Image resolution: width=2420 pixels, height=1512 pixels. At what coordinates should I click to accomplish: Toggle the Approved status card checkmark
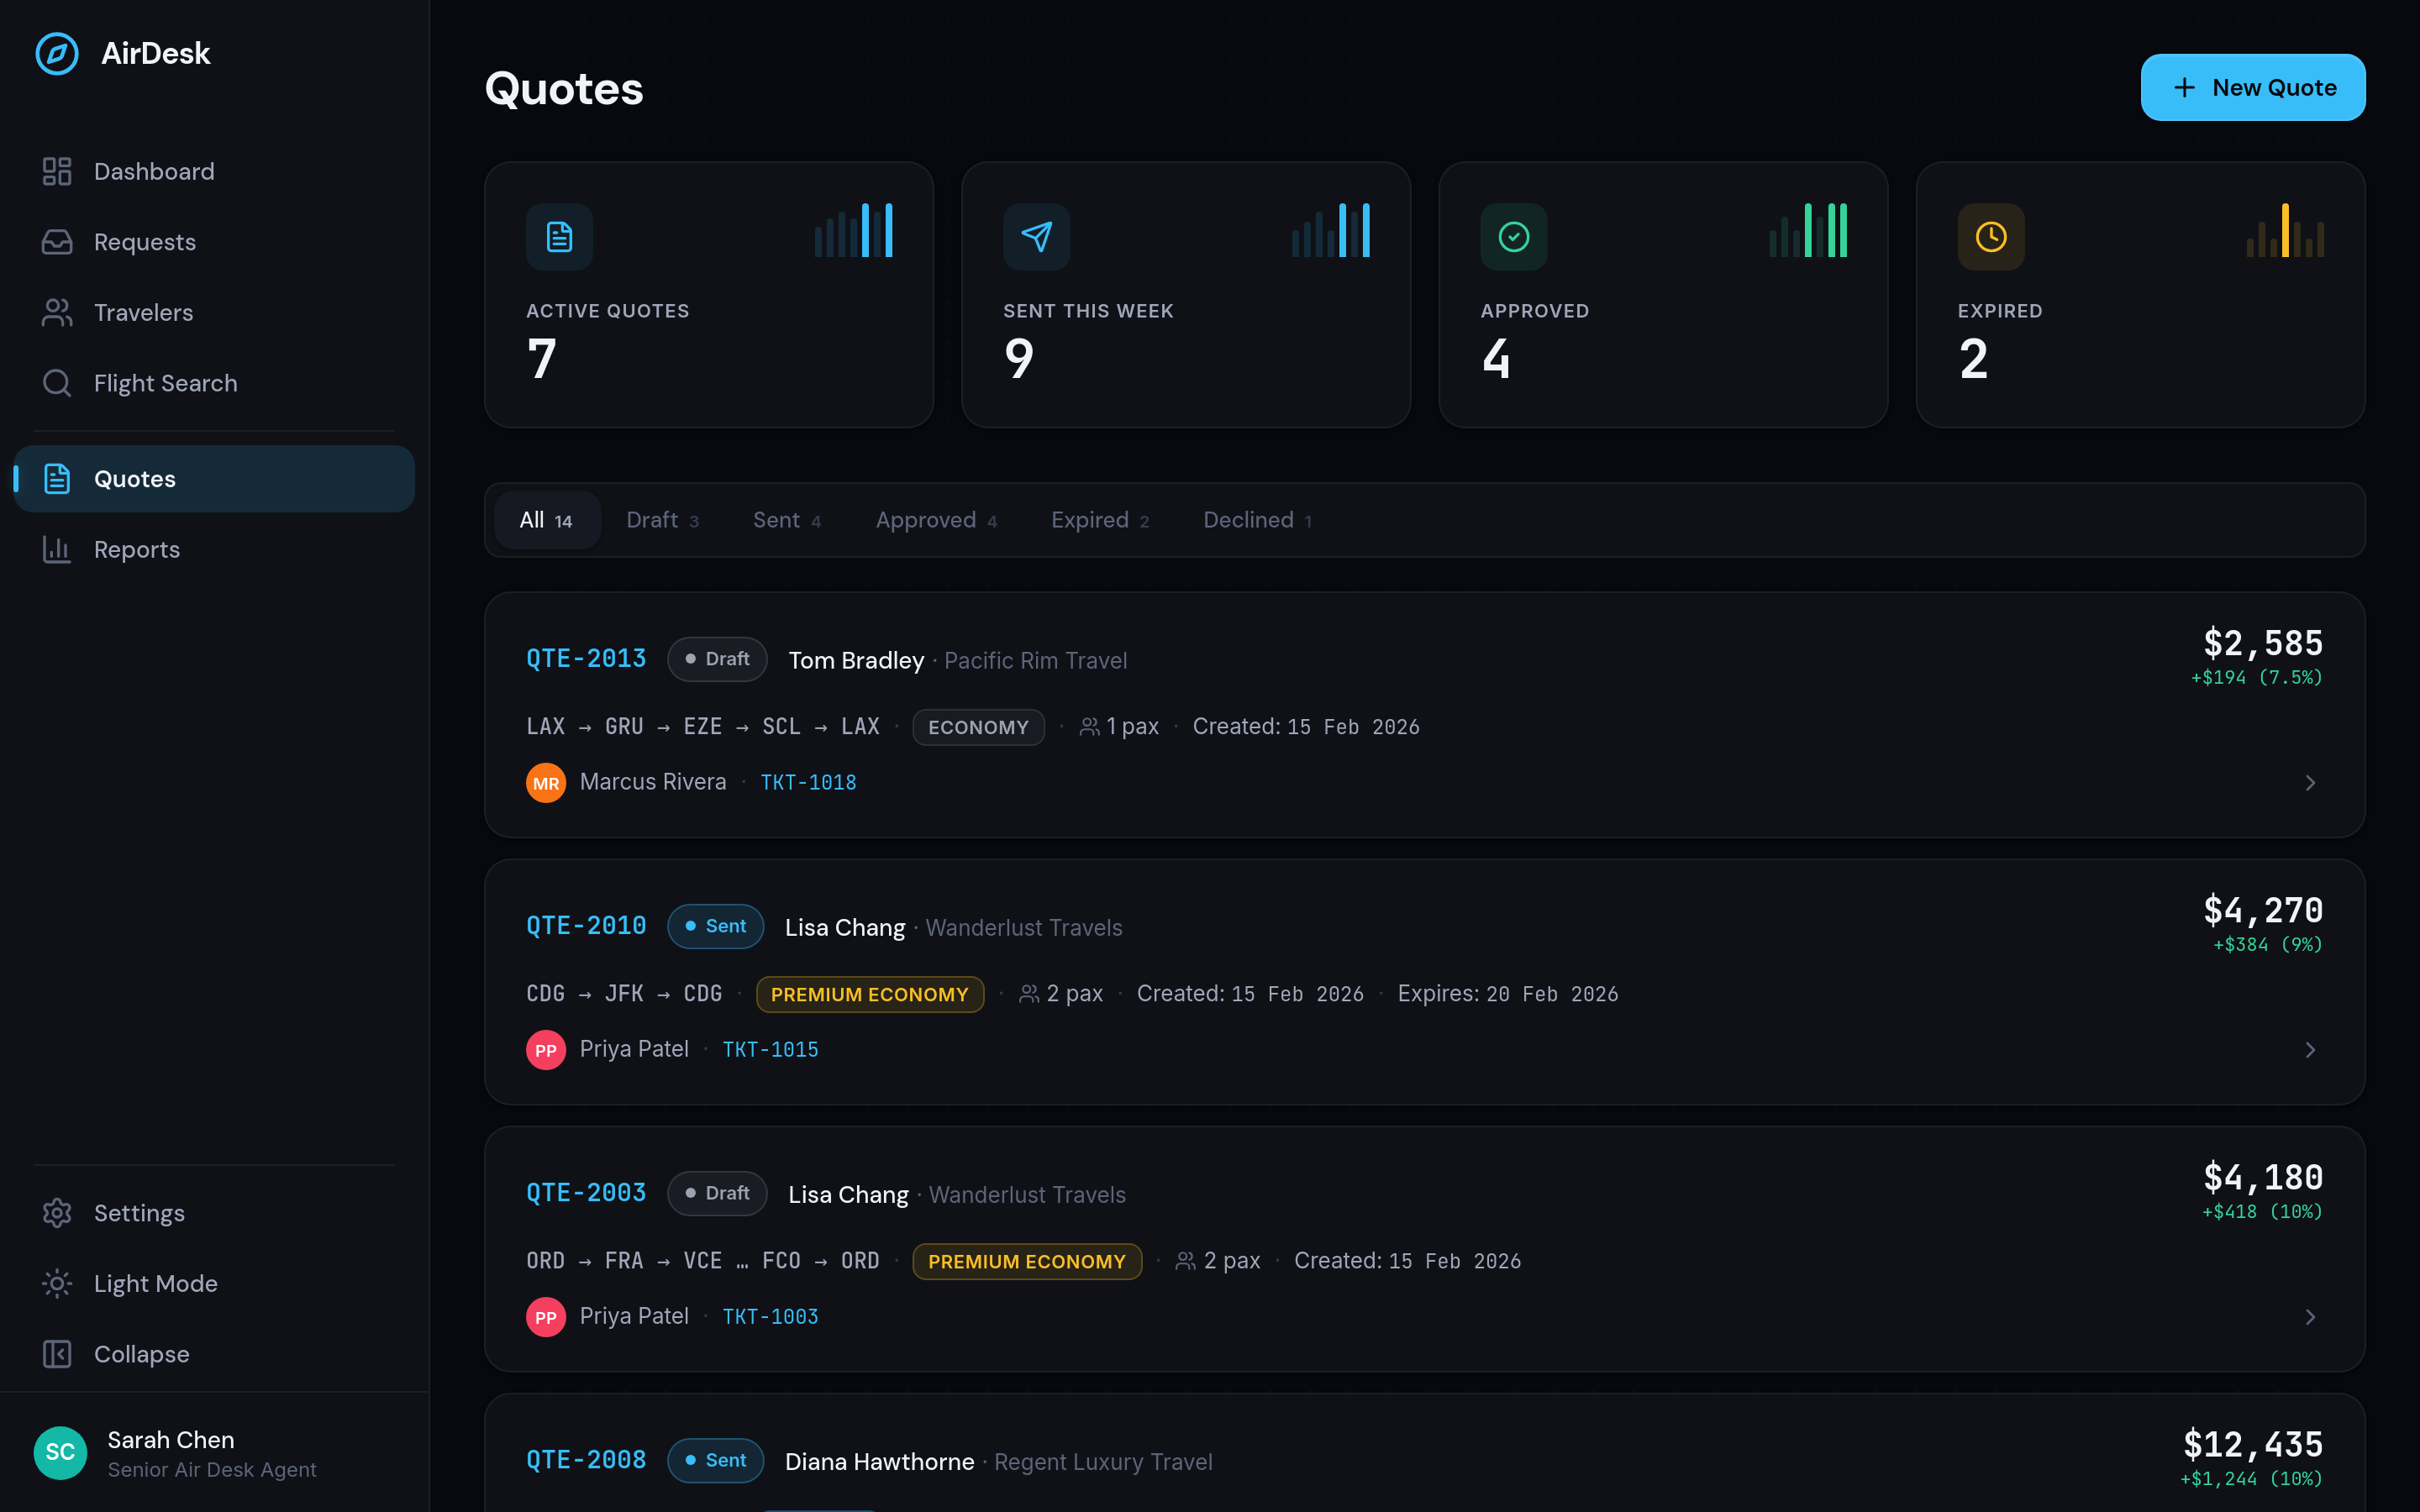[1513, 236]
